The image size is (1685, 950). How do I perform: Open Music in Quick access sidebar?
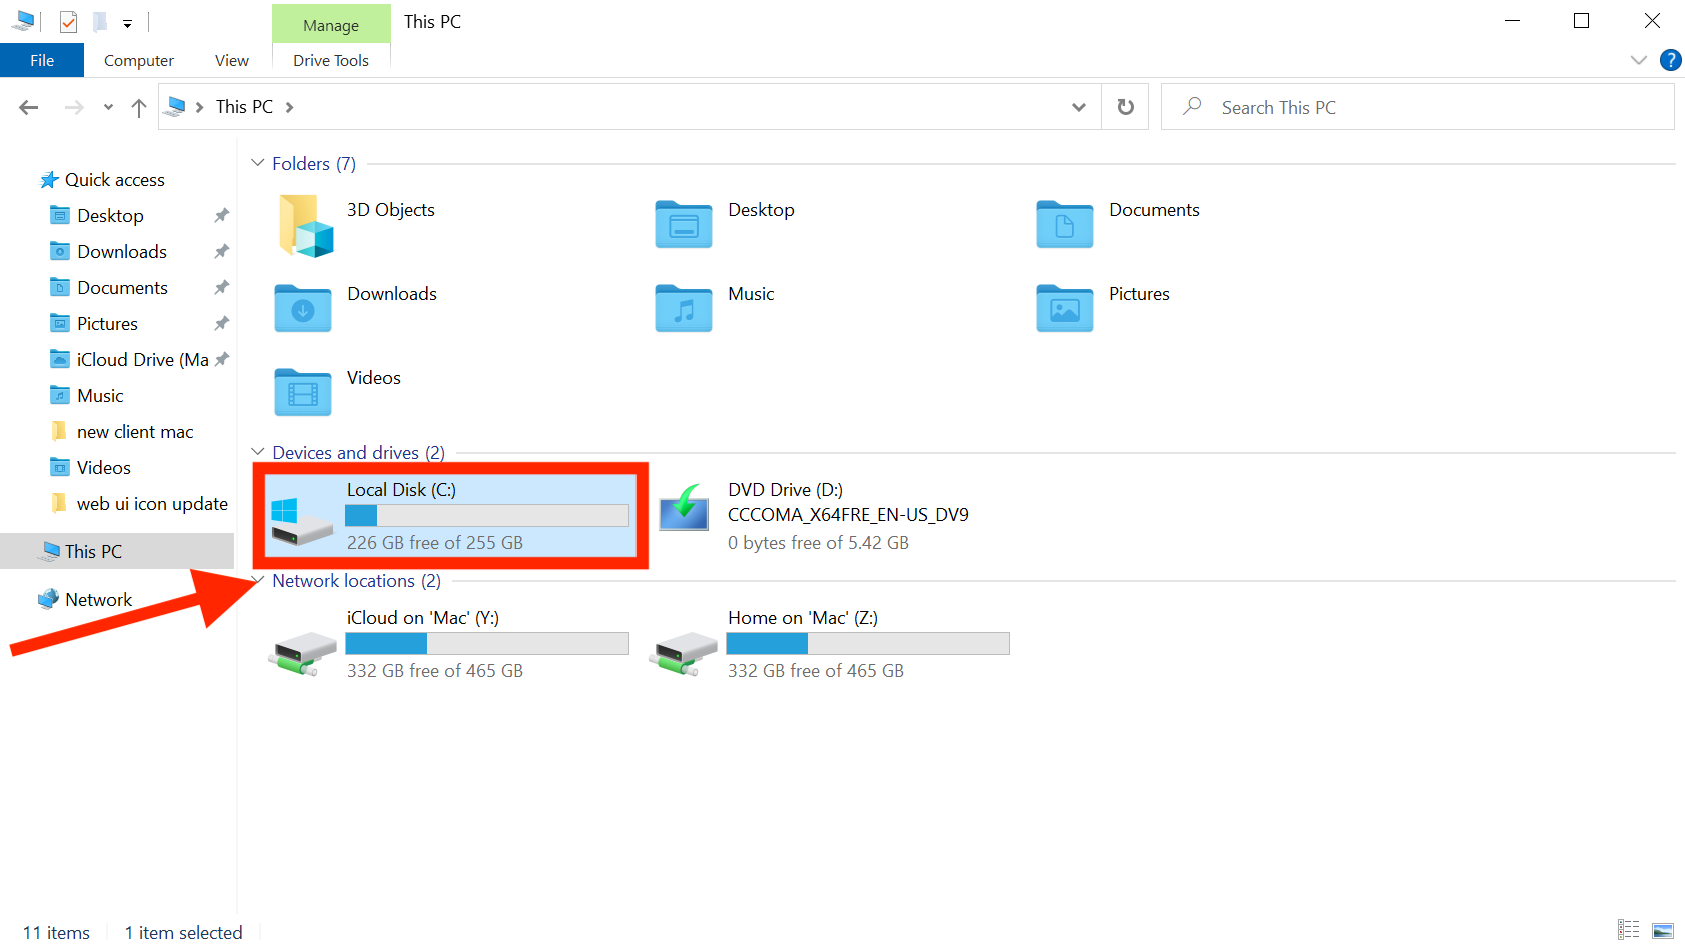(x=100, y=396)
